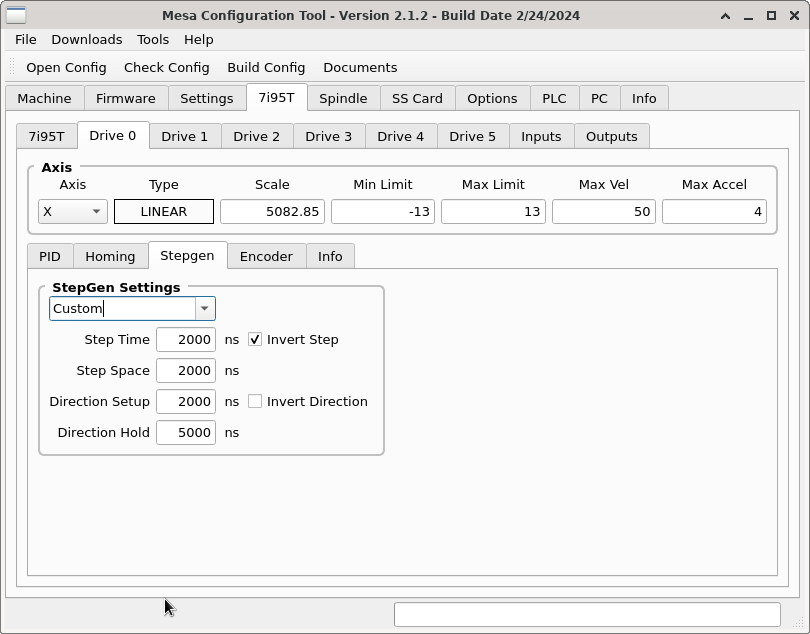Open the StepGen Settings dropdown arrow

205,308
